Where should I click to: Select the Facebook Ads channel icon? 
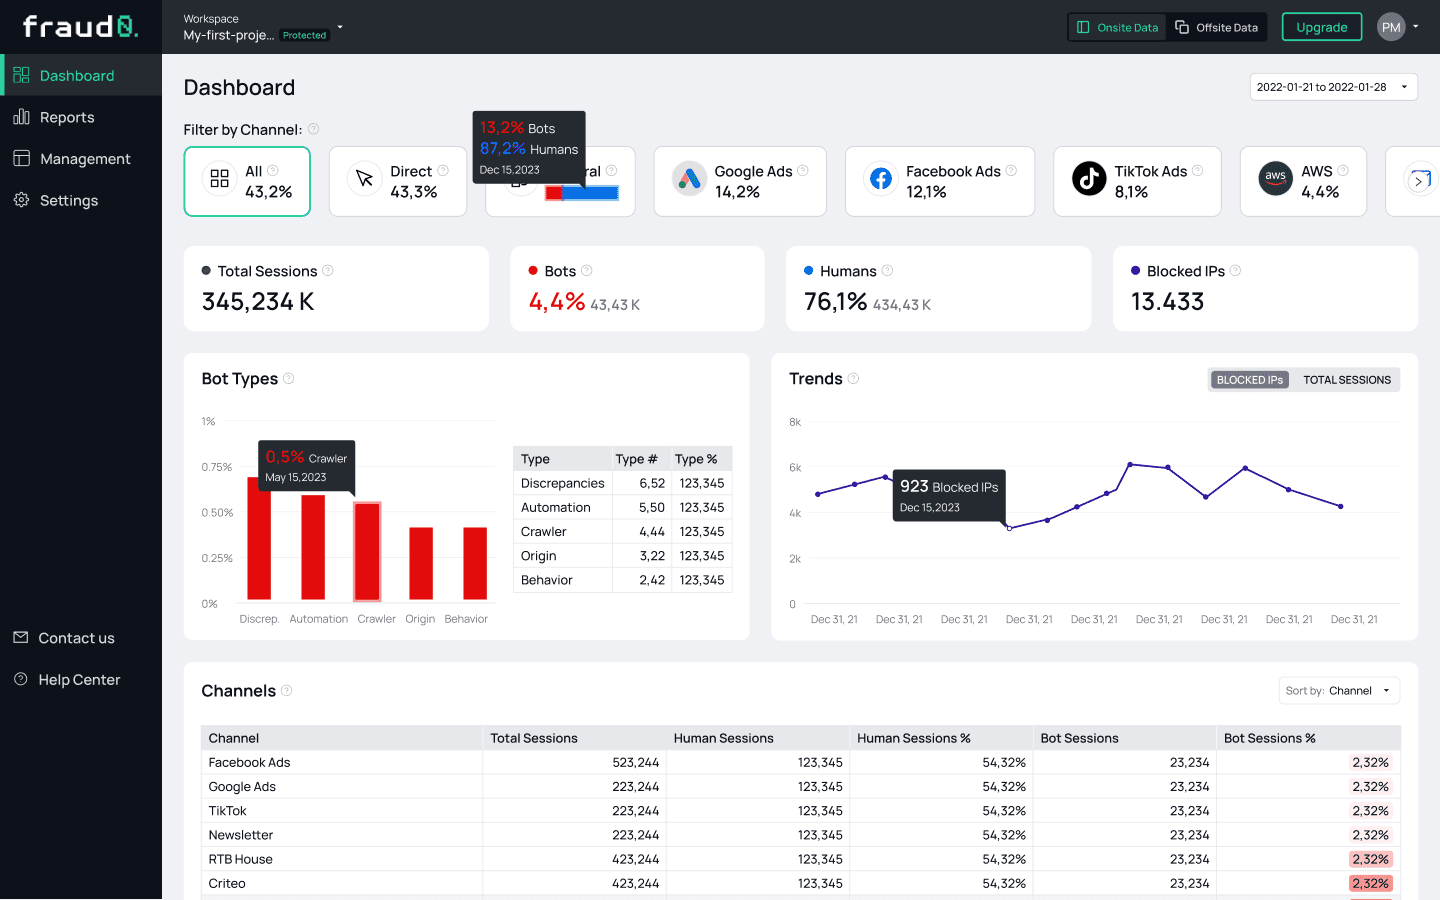pyautogui.click(x=880, y=178)
